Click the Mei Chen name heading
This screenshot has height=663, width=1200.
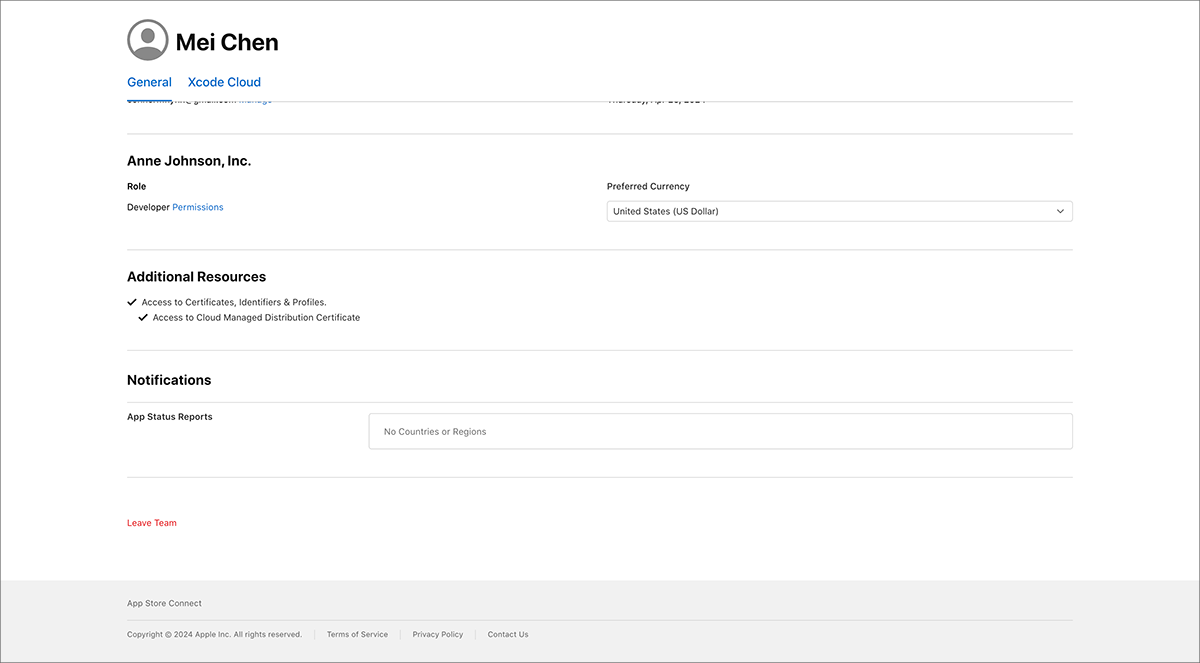click(227, 42)
